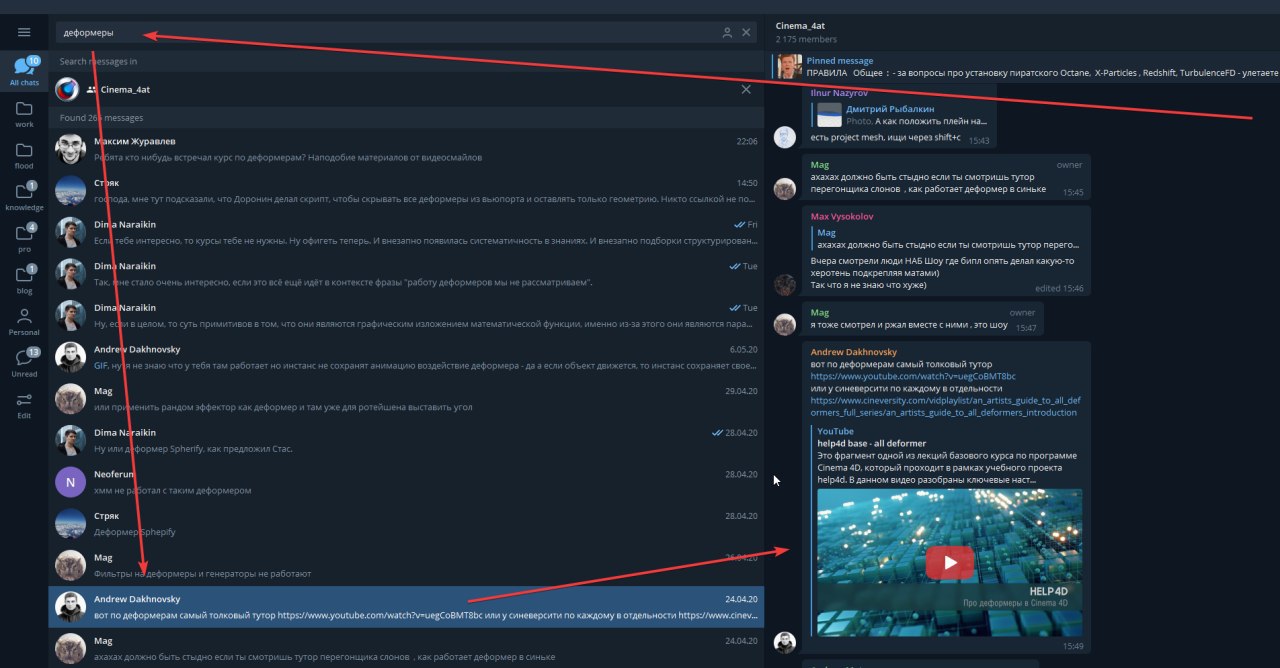Open the Mag result from 24.04.20

(x=406, y=648)
